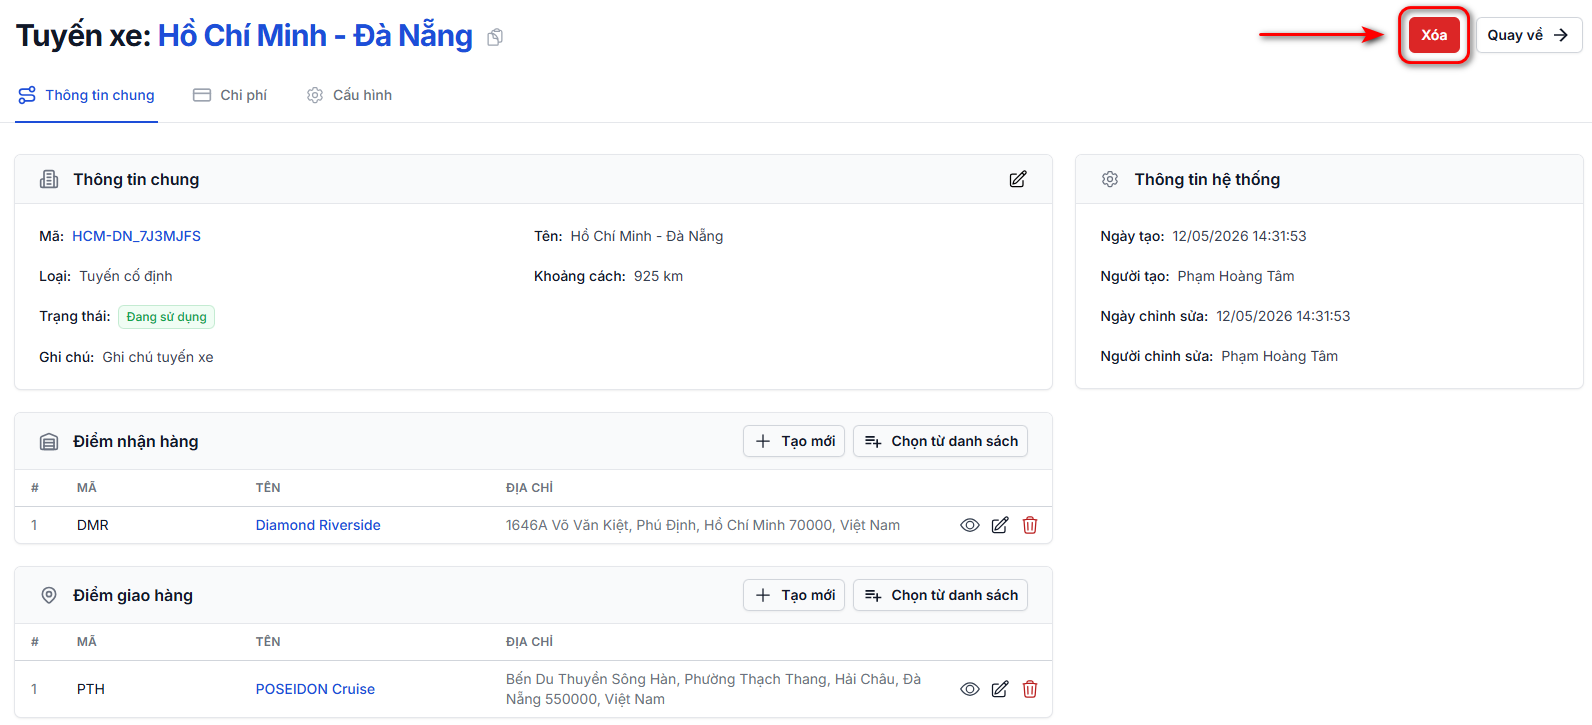Click the Bến Du Thuyền Sông Hàn address
Screen dimensions: 1592x725
click(713, 689)
